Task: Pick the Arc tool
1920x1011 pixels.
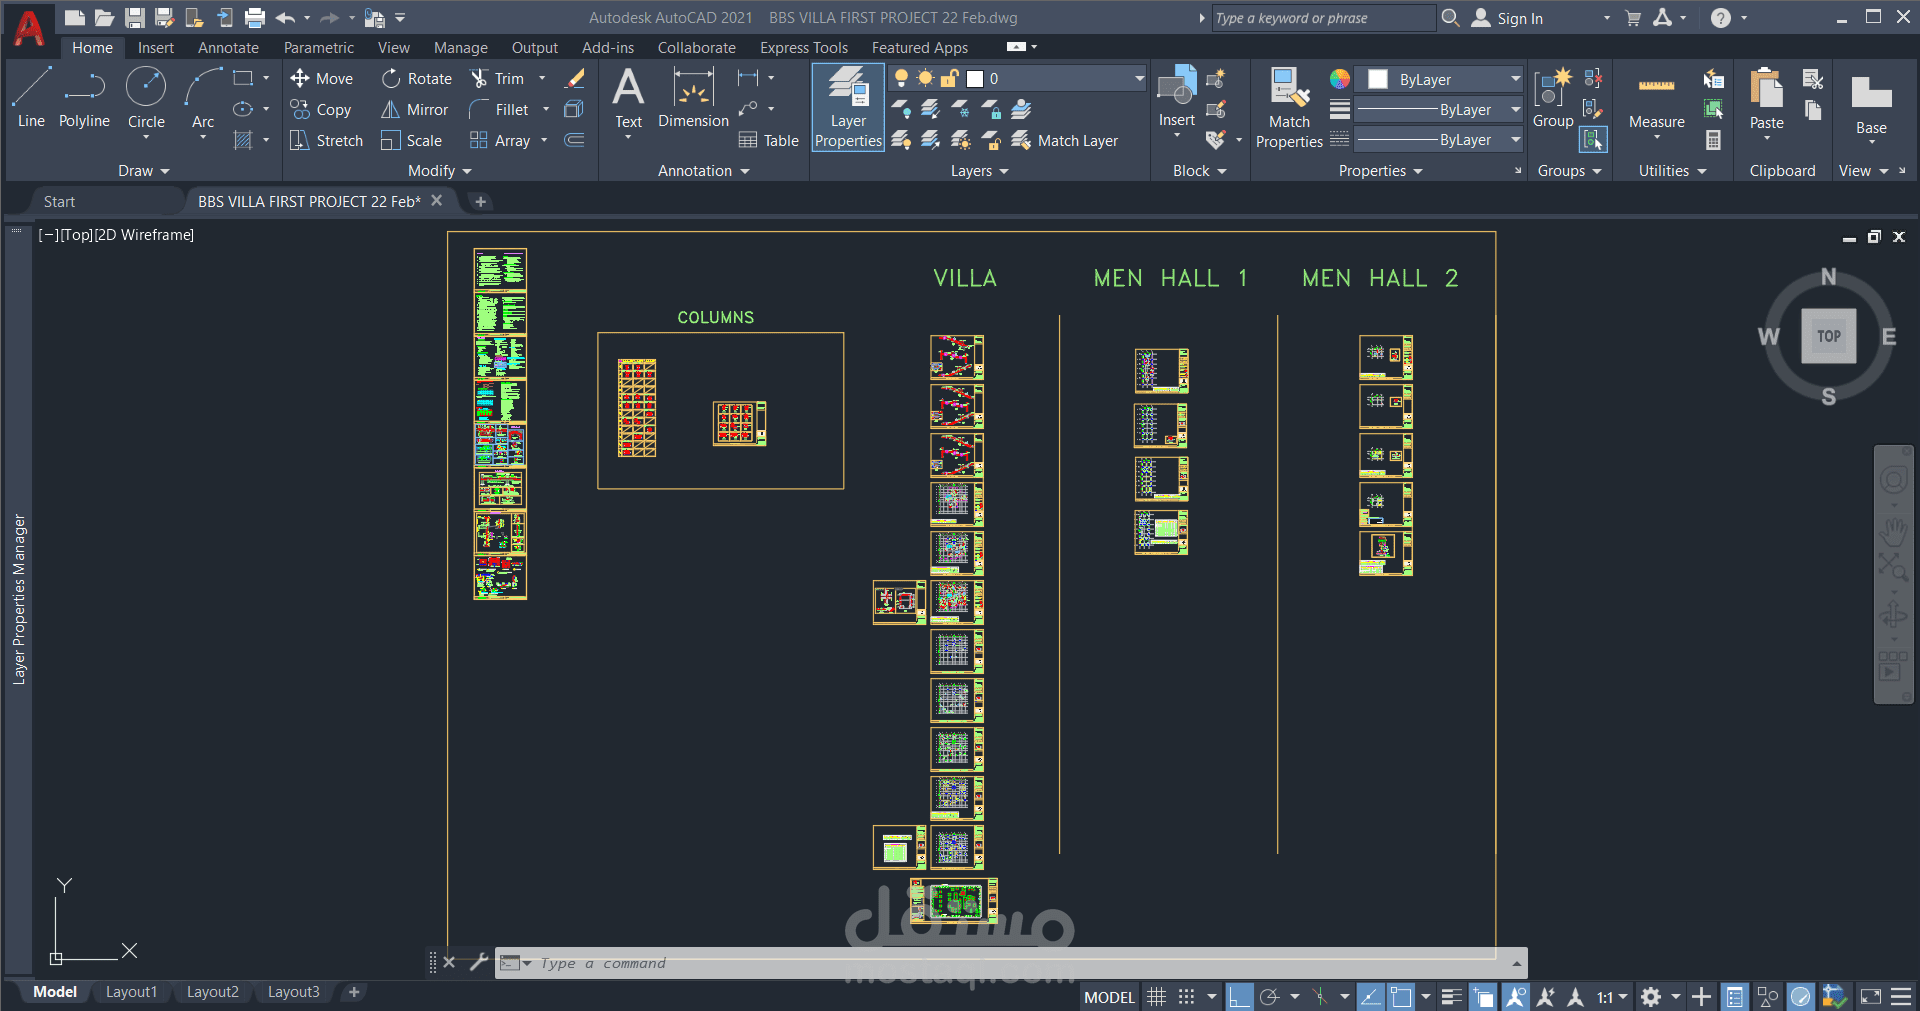Action: (x=203, y=98)
